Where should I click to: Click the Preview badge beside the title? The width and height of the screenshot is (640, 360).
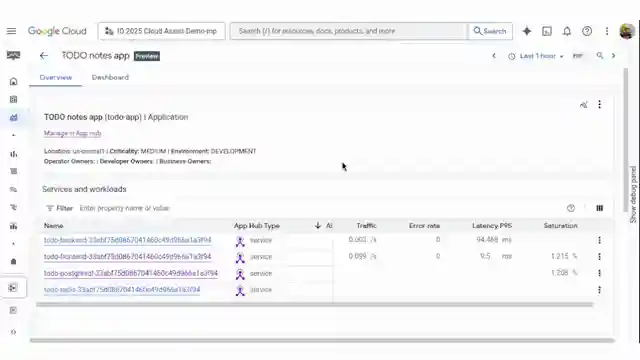[x=147, y=56]
